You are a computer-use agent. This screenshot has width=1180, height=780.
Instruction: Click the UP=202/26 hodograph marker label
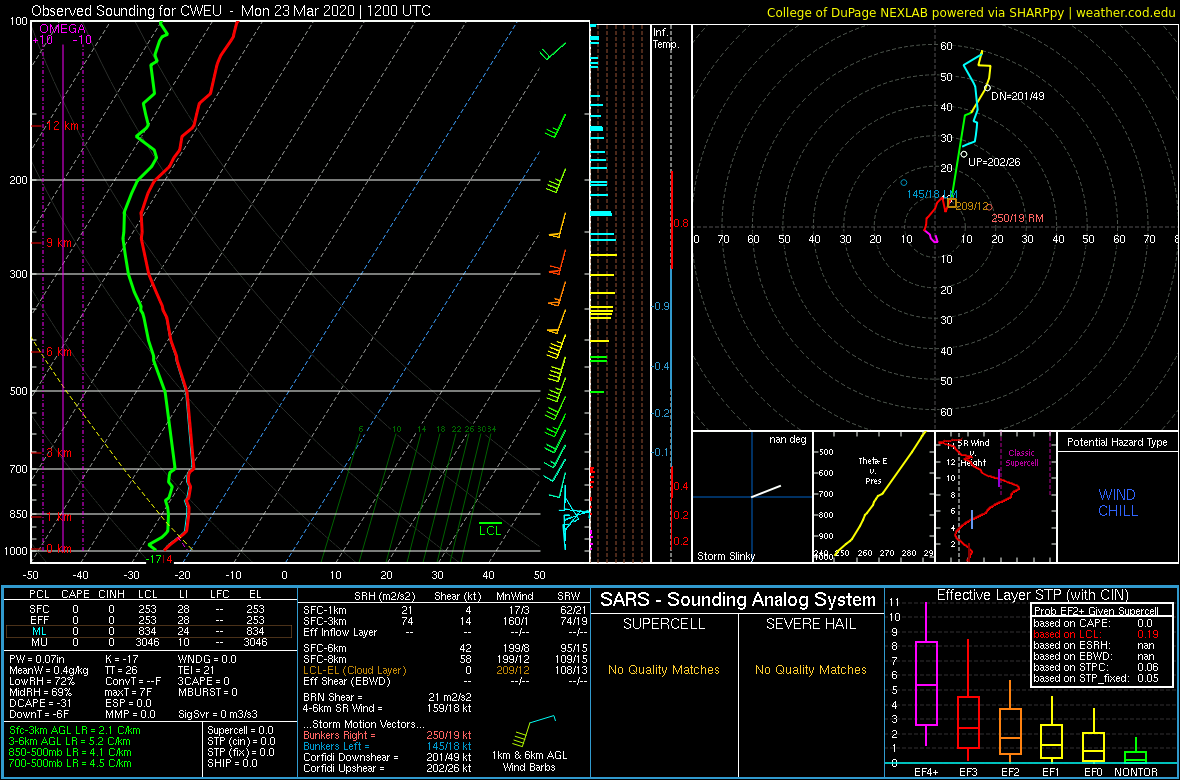coord(994,162)
